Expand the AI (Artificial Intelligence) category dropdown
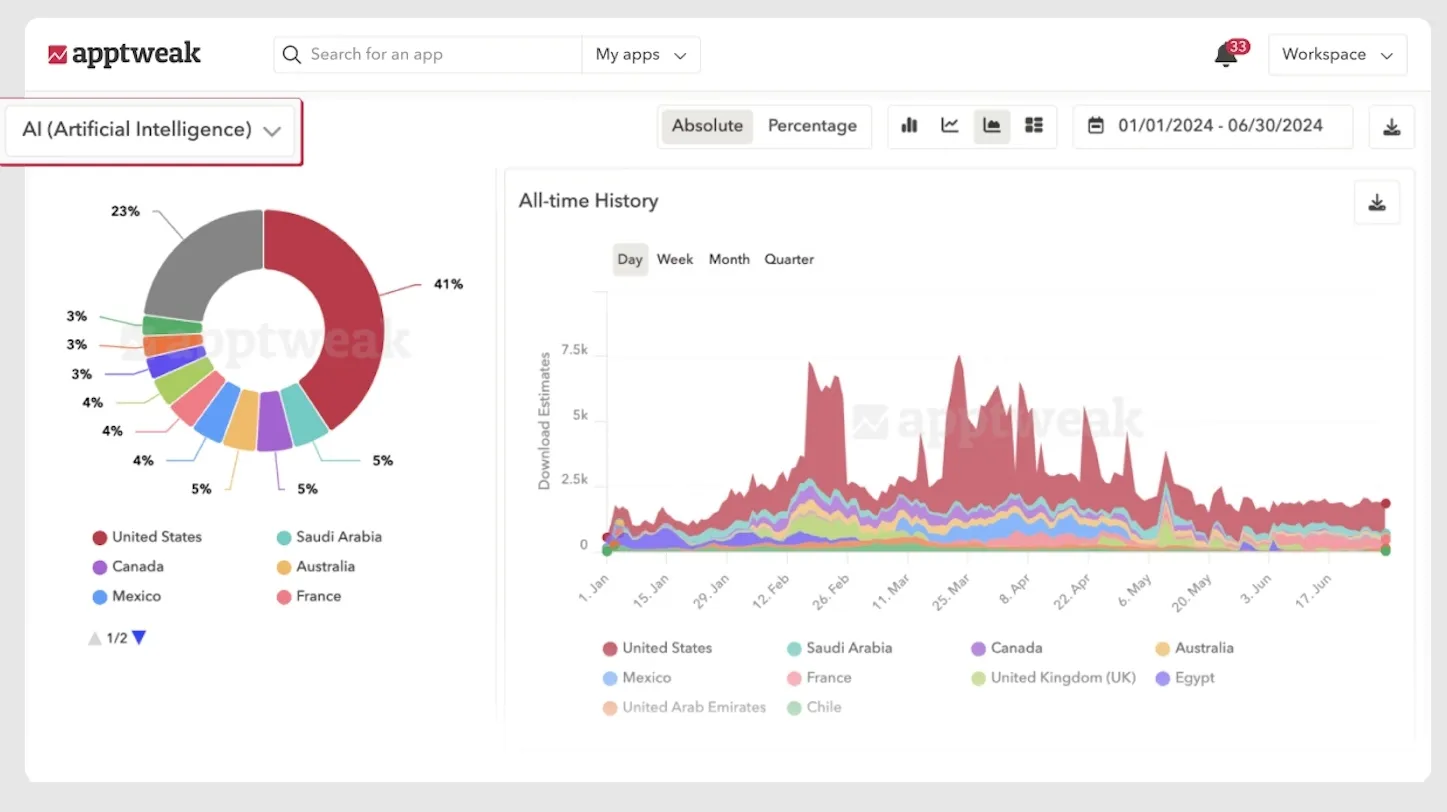 (x=151, y=130)
